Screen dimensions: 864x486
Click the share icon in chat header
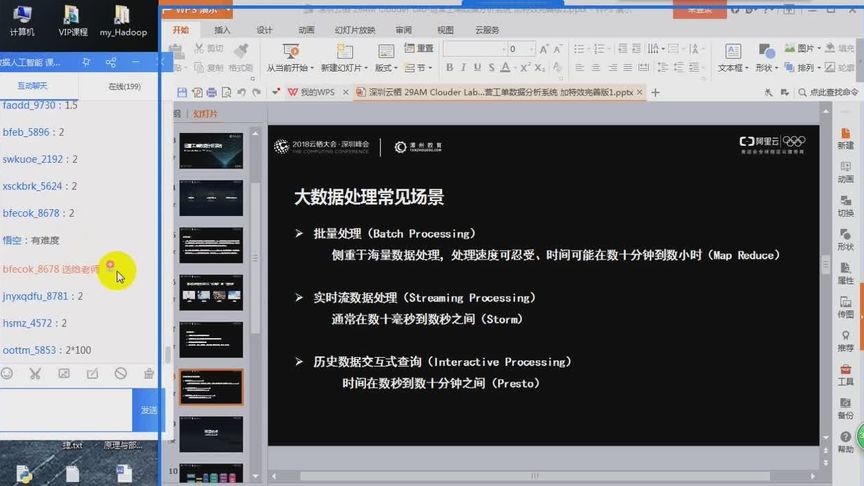[111, 62]
